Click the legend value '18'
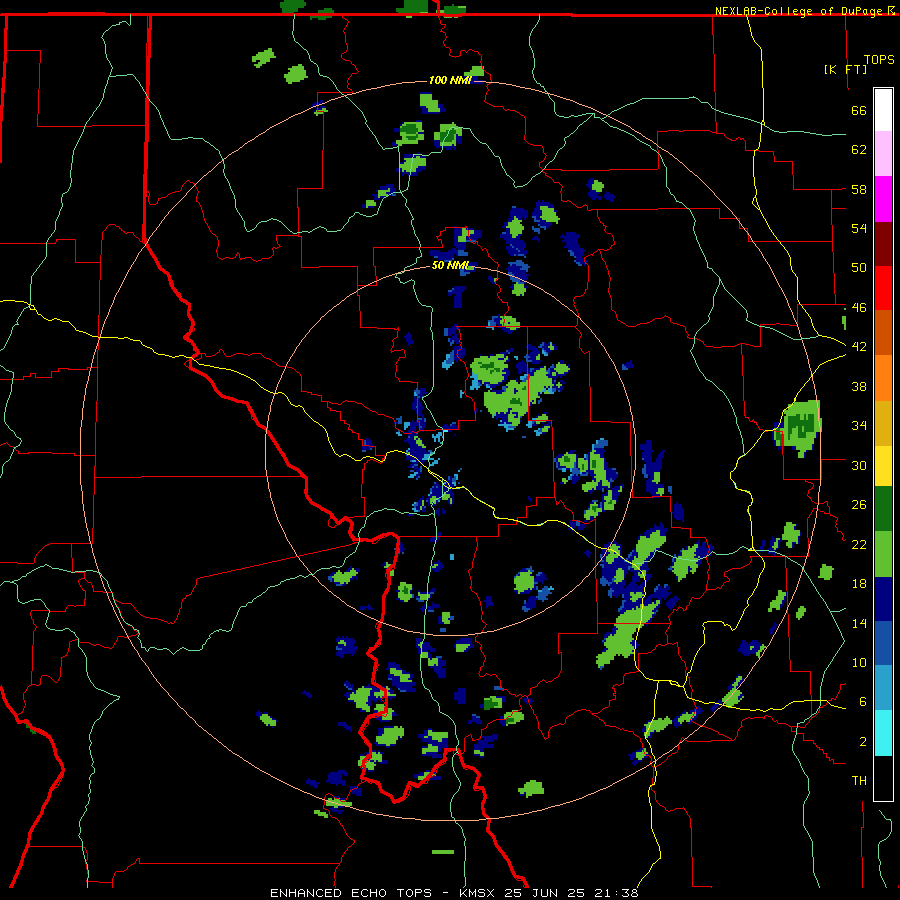Screen dimensions: 900x900 pos(859,584)
